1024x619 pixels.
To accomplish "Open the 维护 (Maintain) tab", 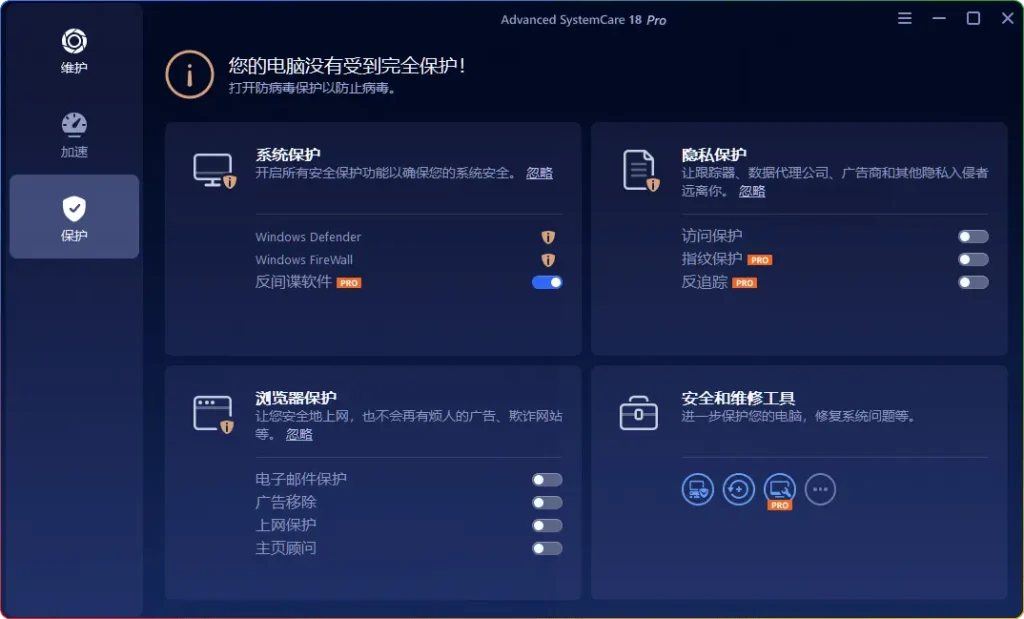I will click(73, 52).
